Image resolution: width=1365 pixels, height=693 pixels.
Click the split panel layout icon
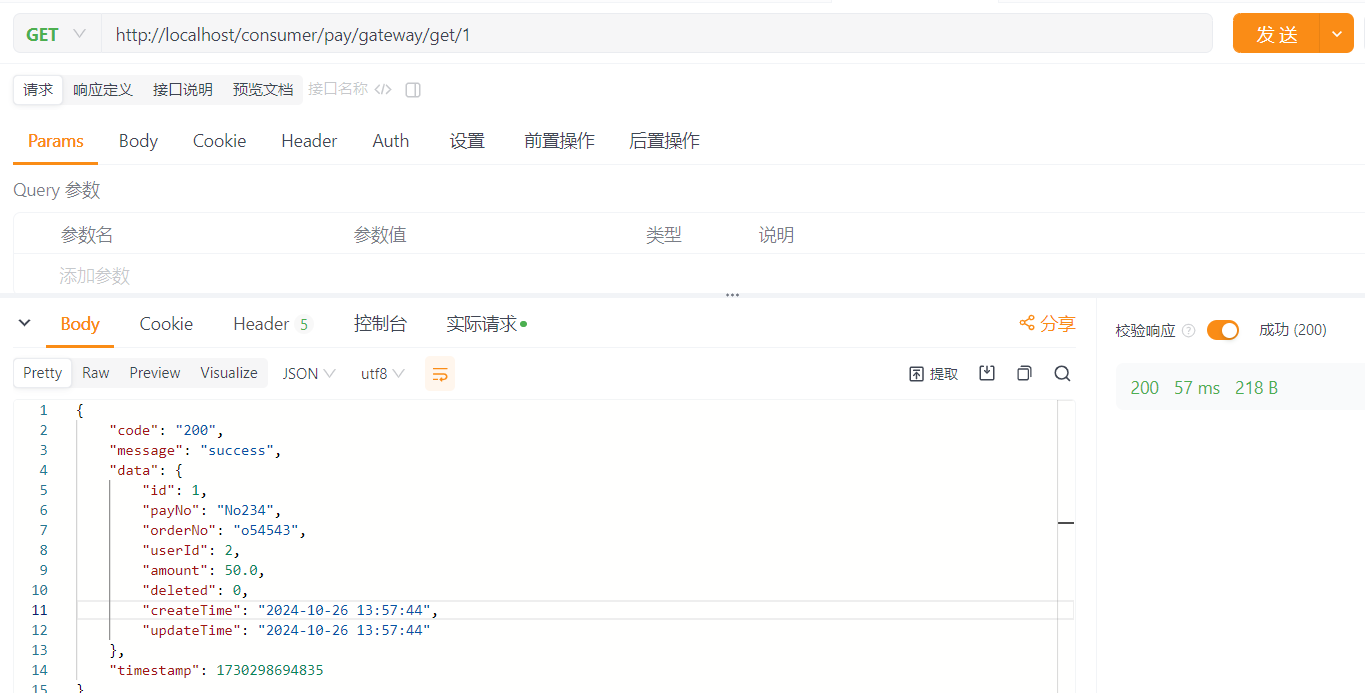click(413, 90)
